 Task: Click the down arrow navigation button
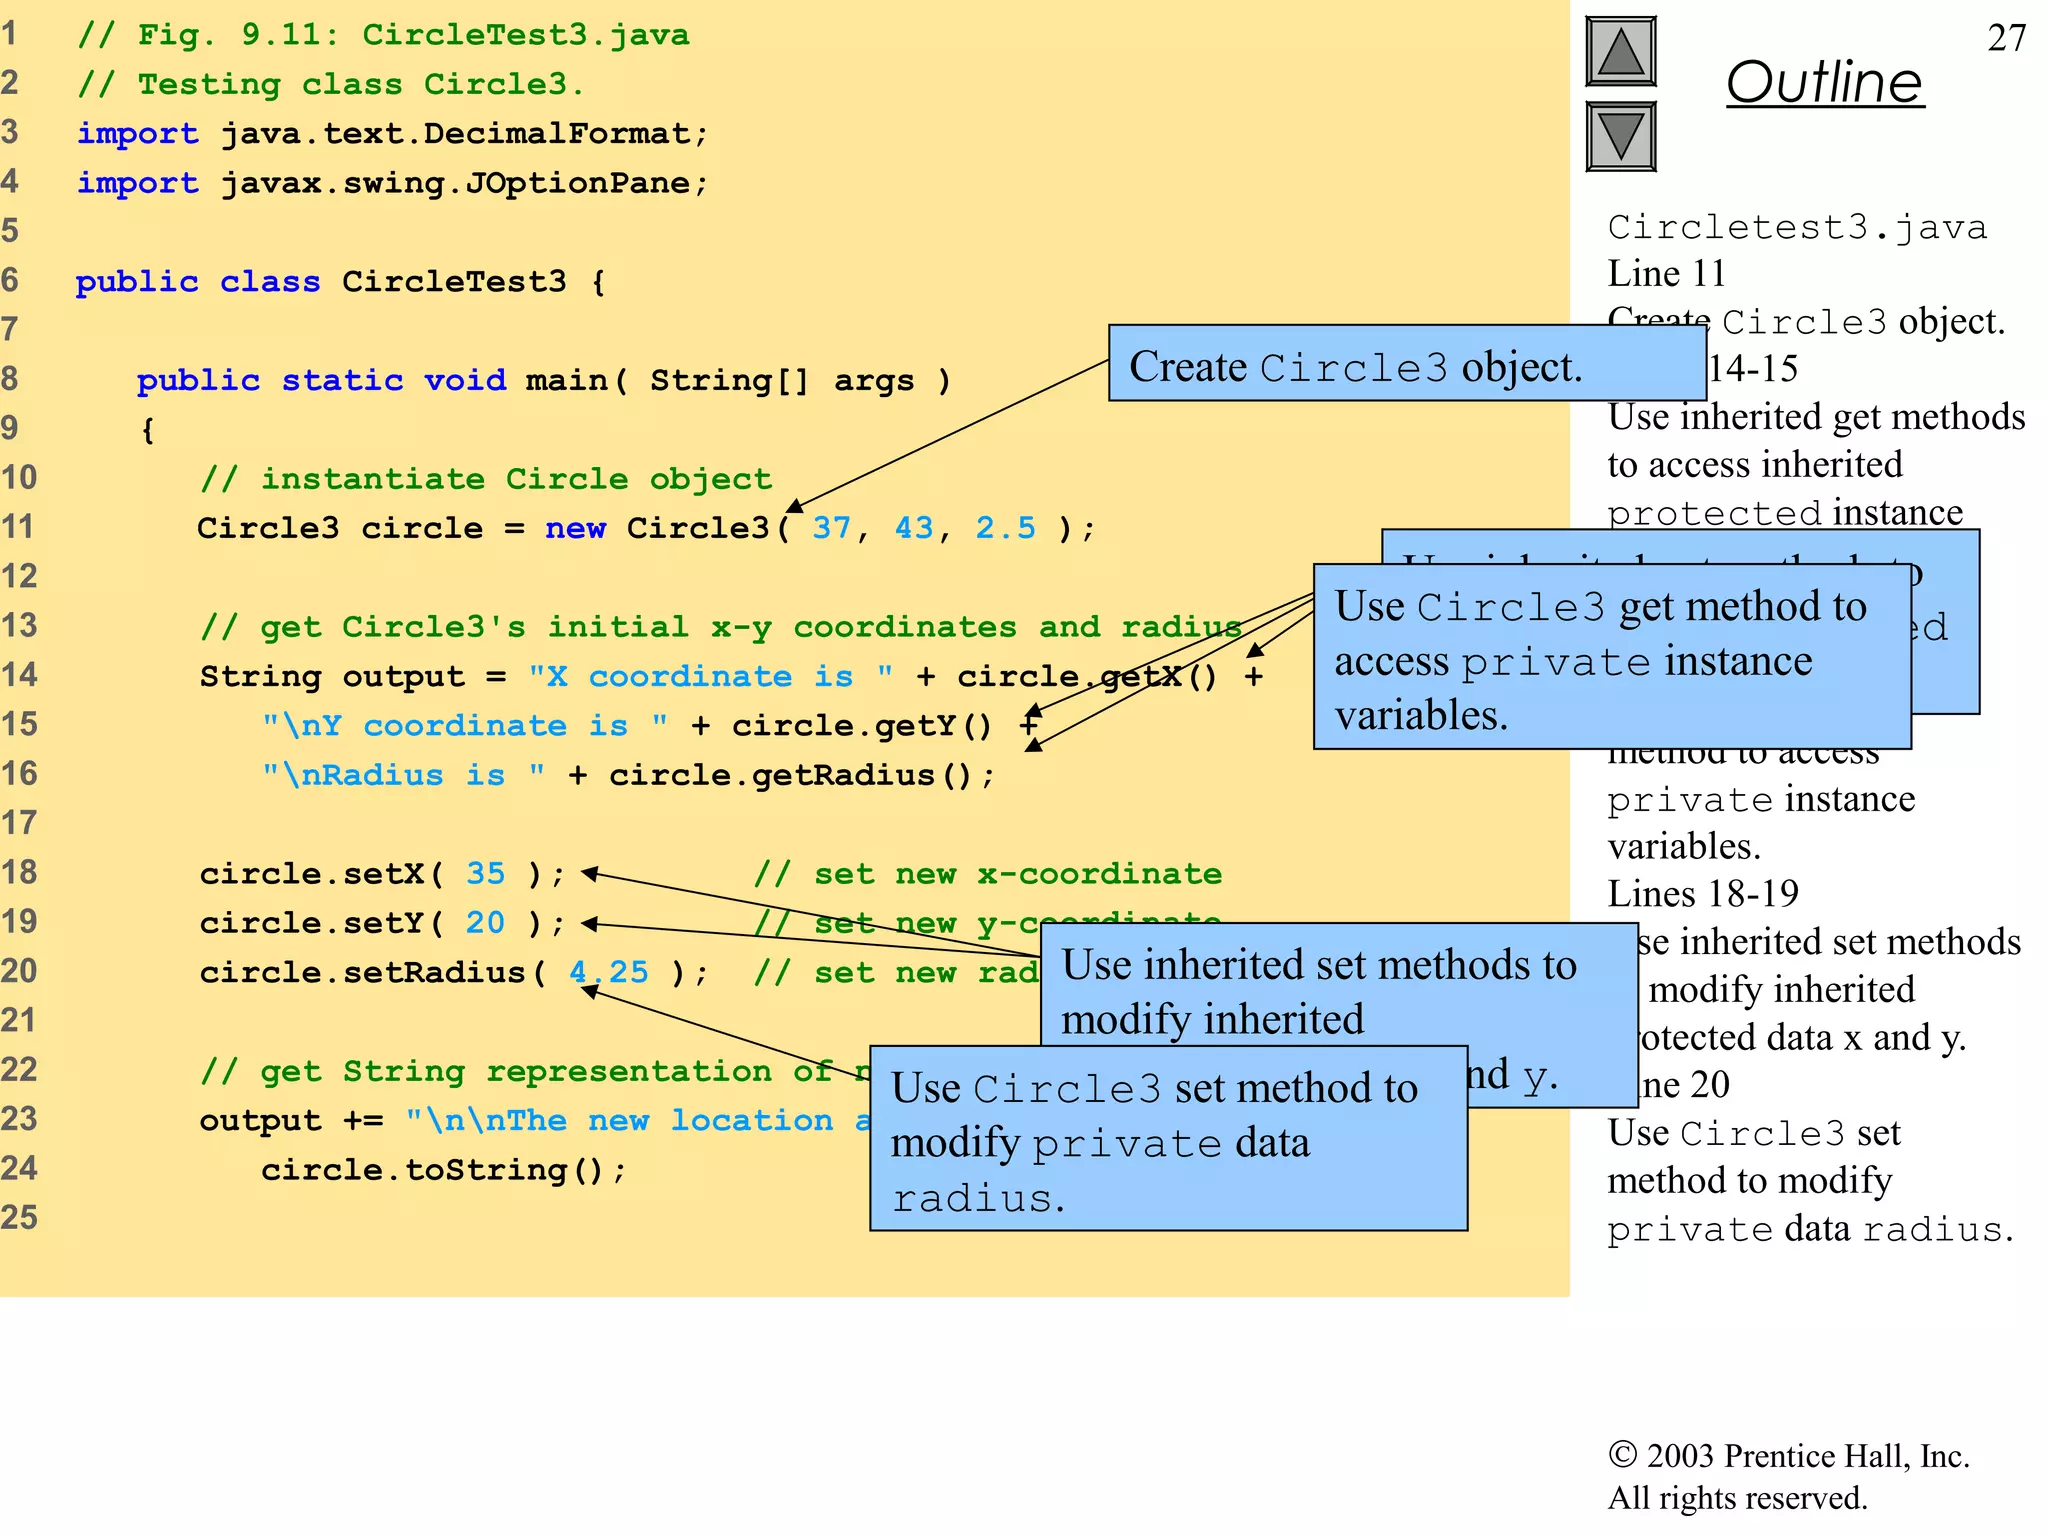[x=1620, y=137]
